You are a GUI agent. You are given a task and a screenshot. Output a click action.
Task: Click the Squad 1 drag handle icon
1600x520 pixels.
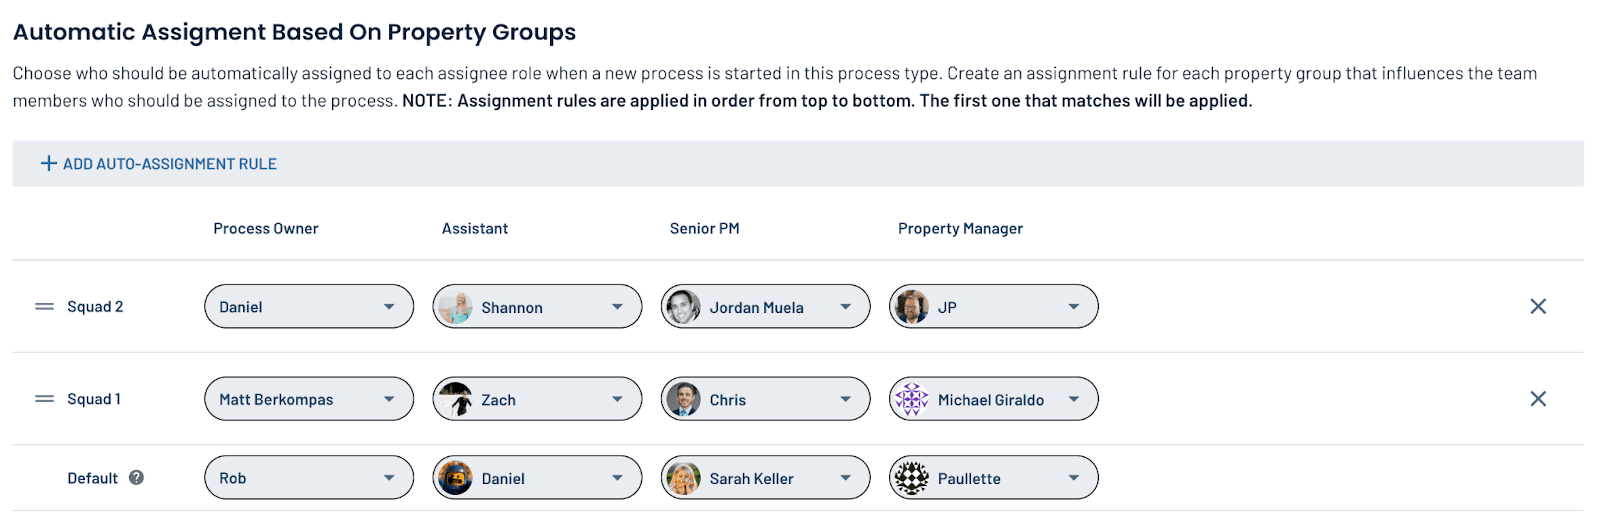pyautogui.click(x=44, y=399)
